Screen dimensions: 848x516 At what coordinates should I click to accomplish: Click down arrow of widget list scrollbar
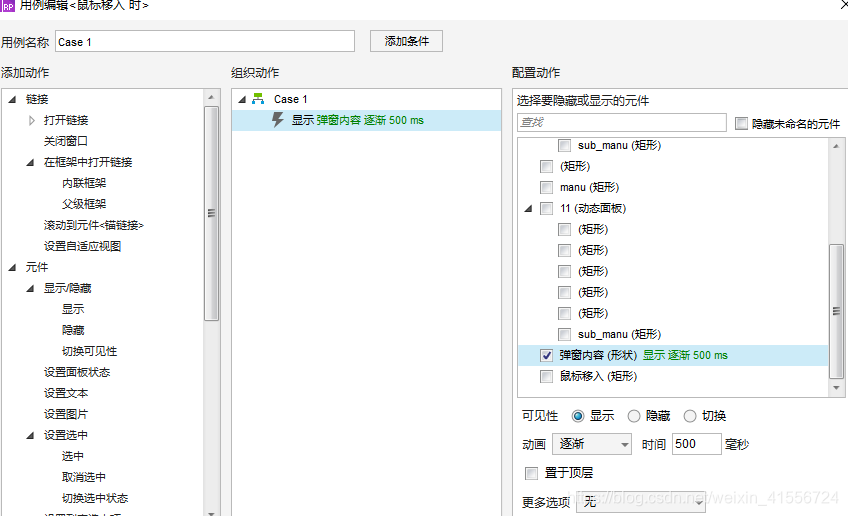836,388
